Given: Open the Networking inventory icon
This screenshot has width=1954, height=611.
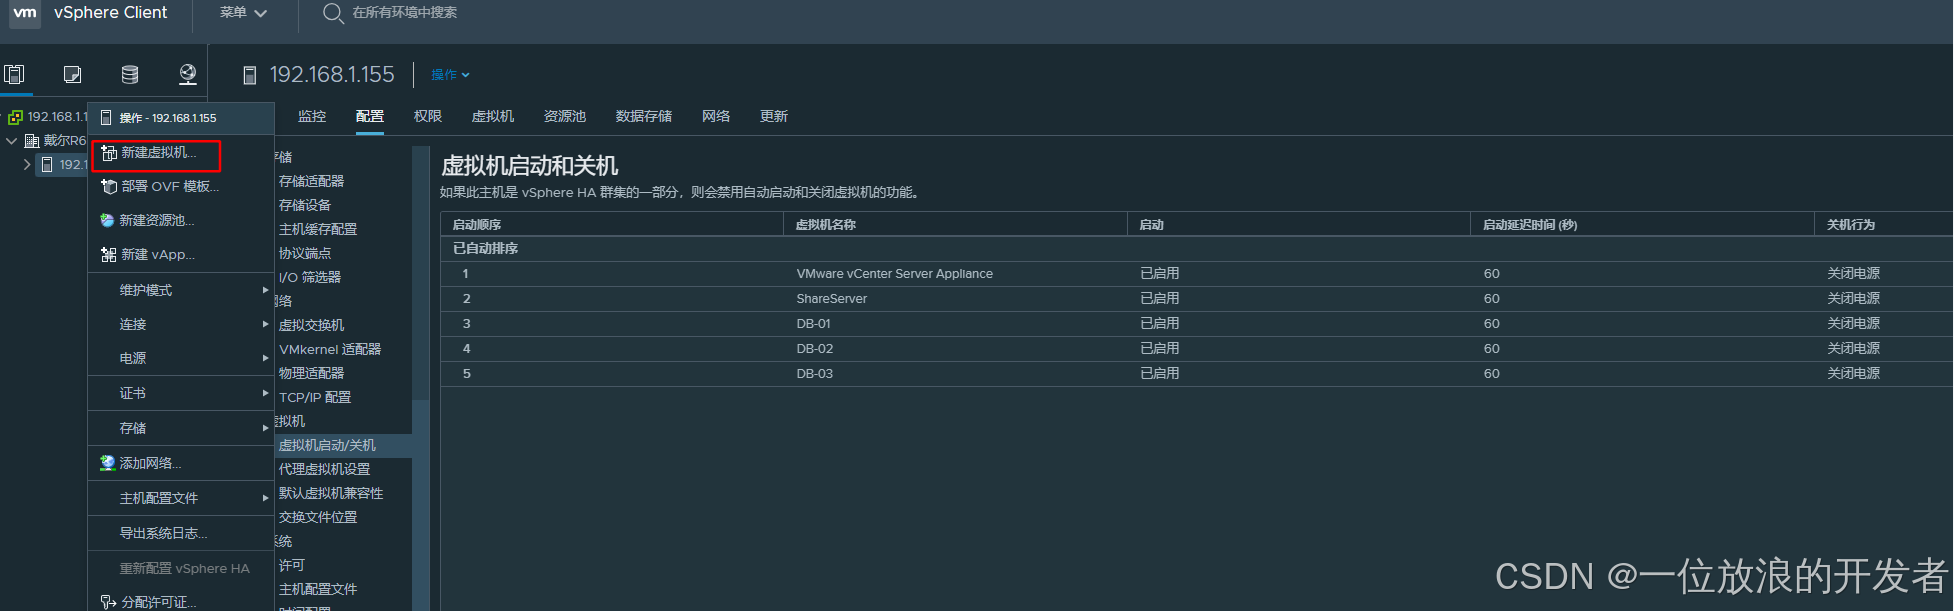Looking at the screenshot, I should tap(187, 74).
